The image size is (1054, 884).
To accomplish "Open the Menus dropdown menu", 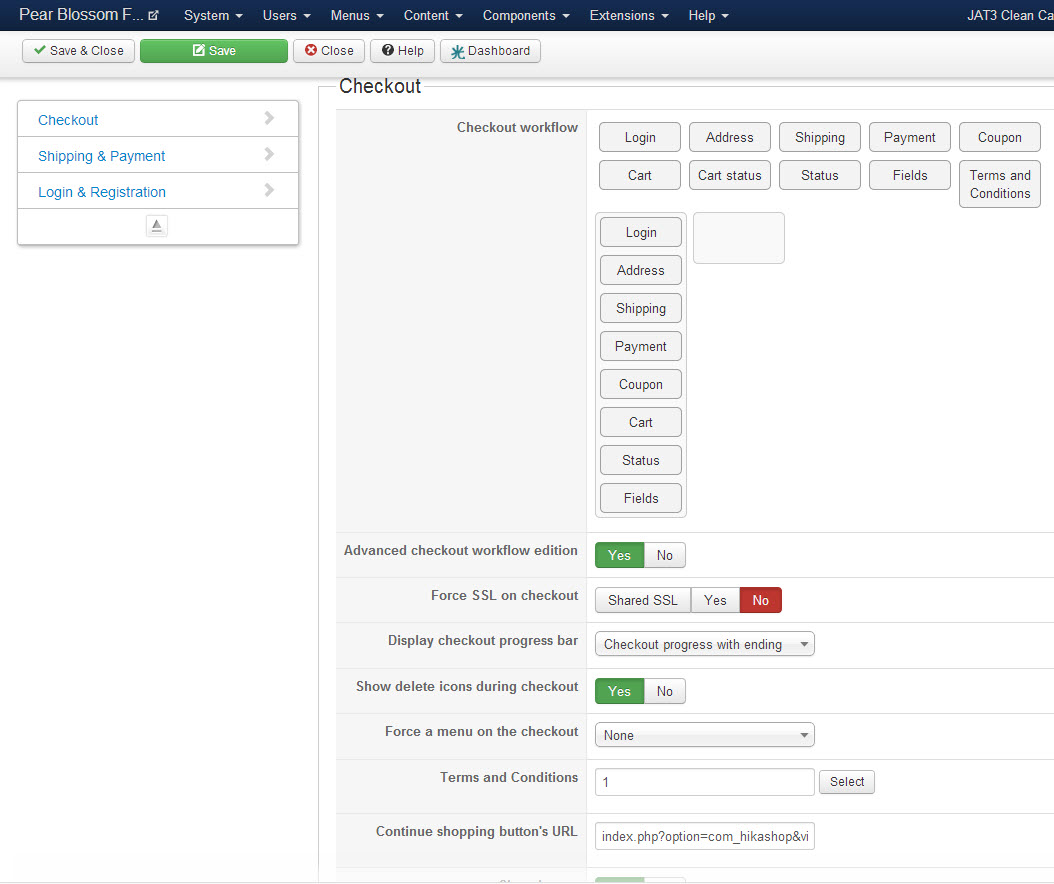I will (357, 15).
